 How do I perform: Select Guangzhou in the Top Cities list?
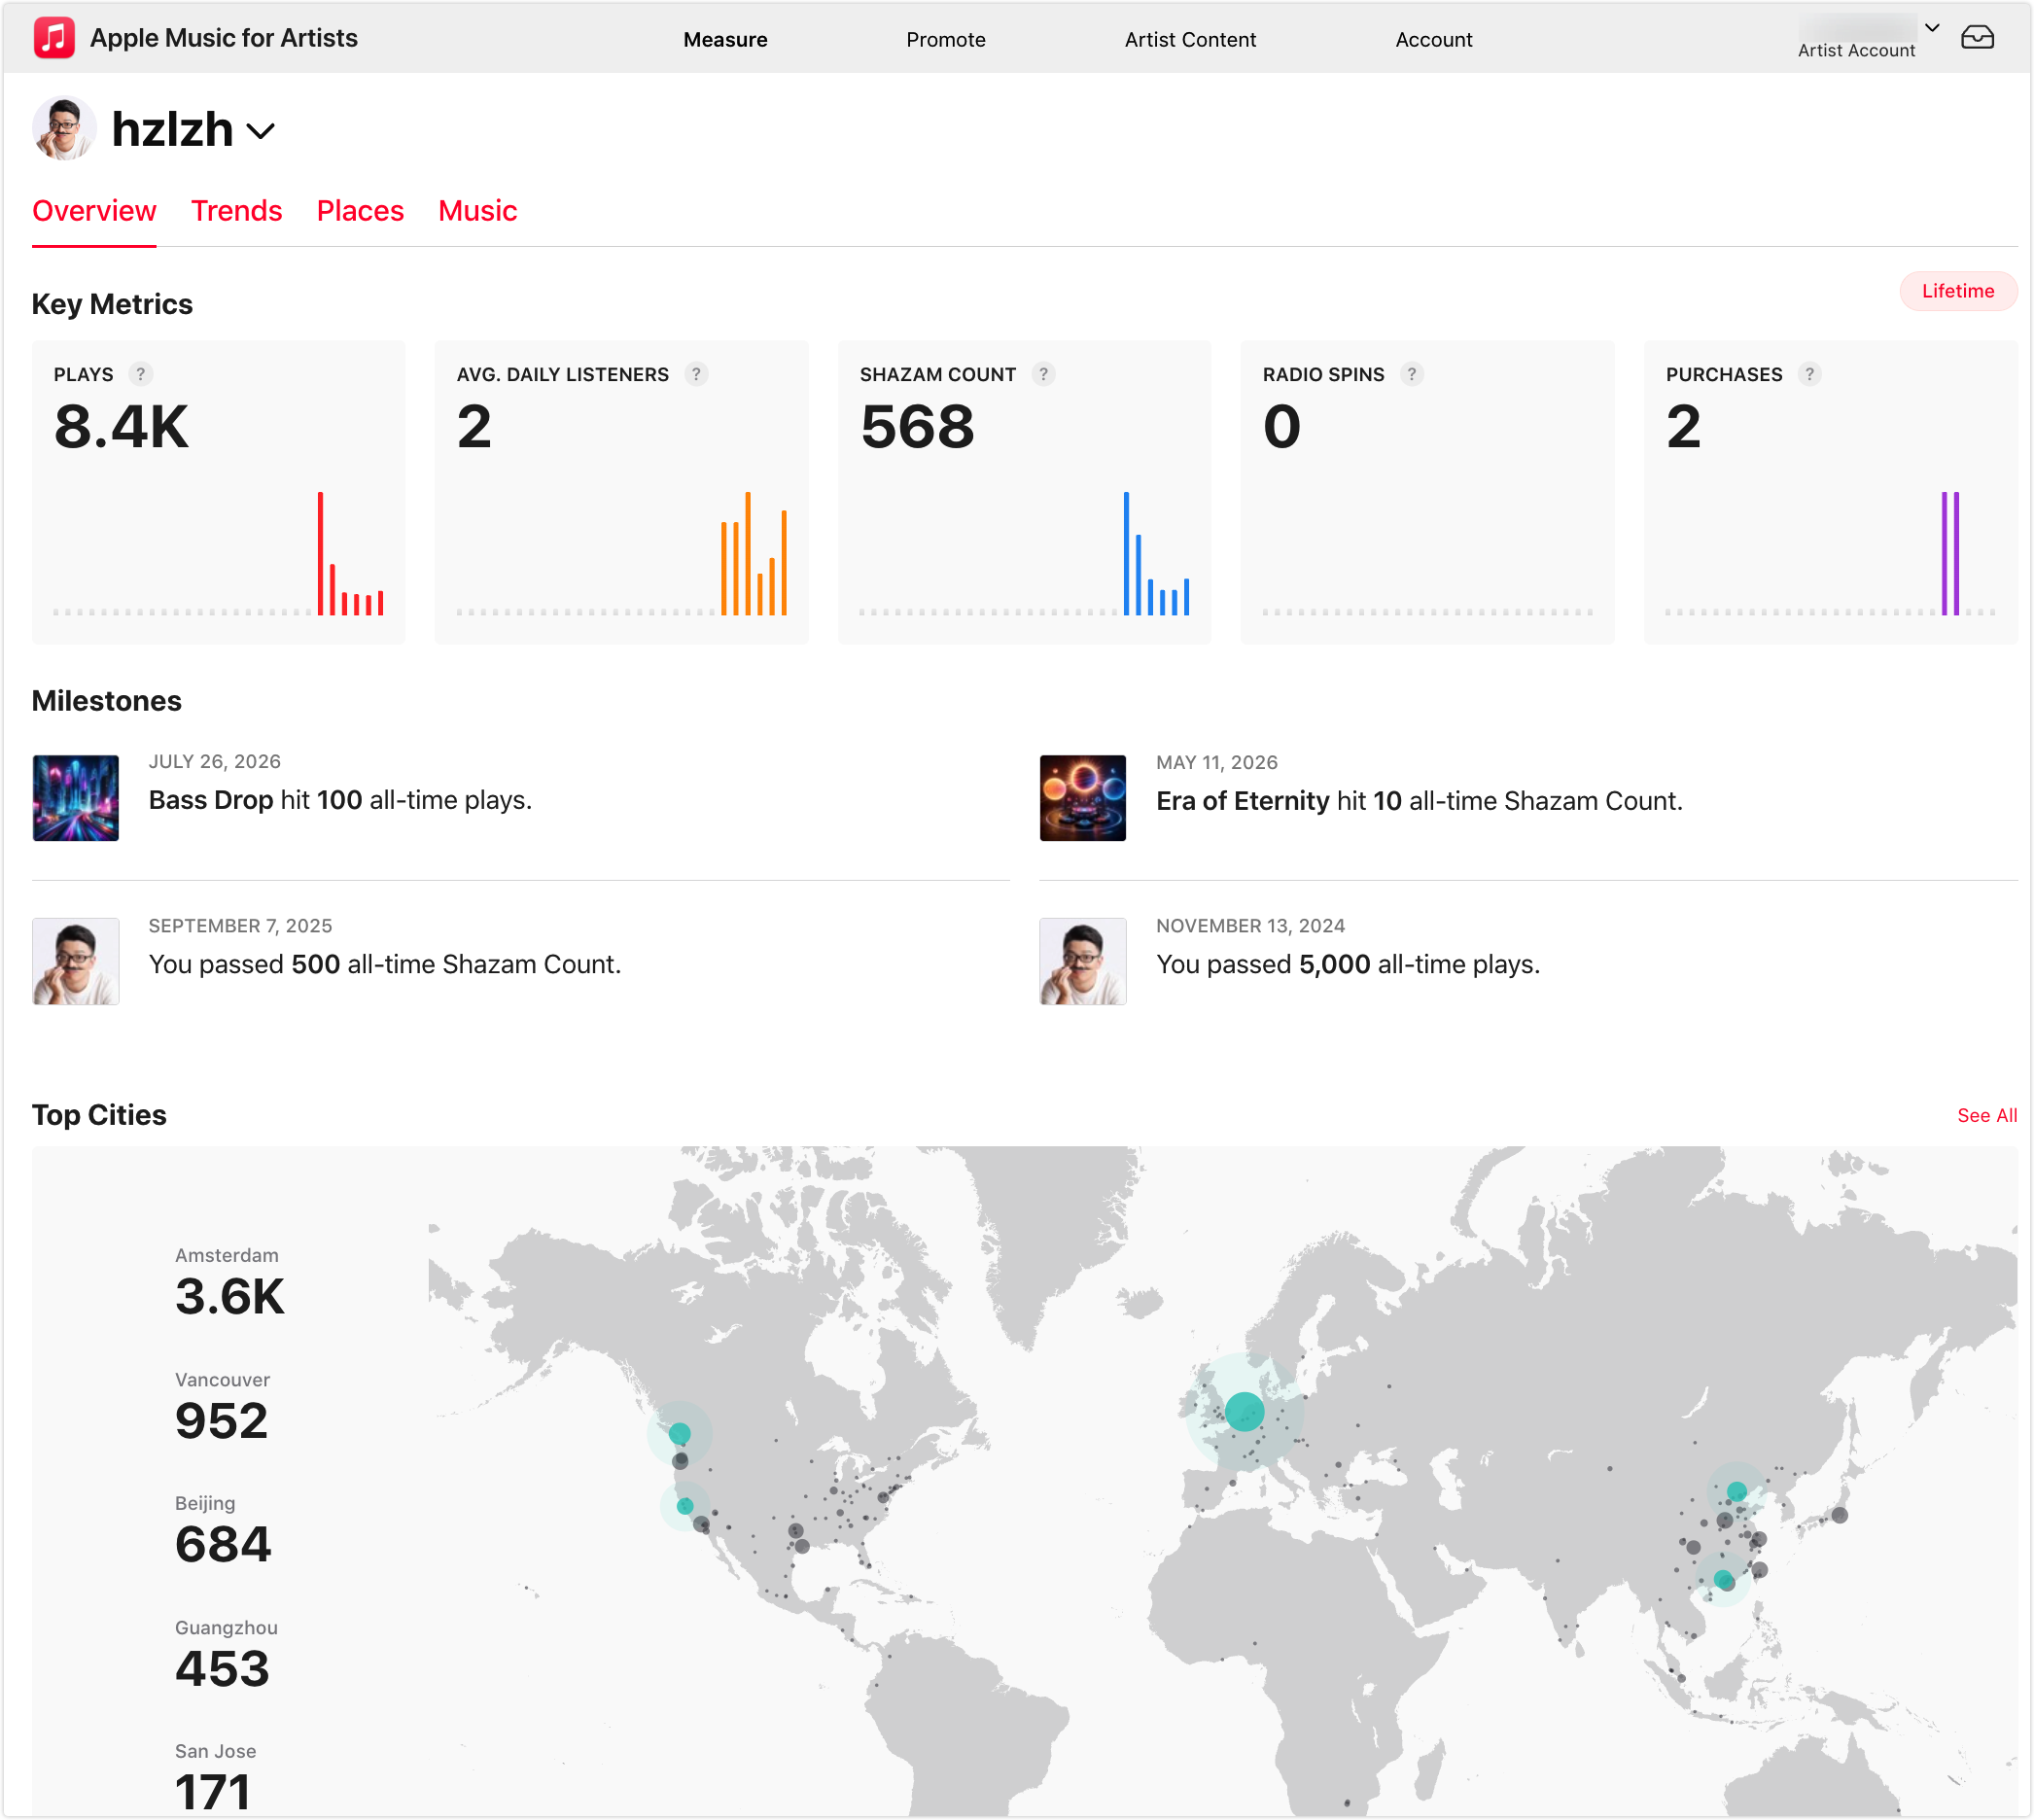click(x=226, y=1656)
